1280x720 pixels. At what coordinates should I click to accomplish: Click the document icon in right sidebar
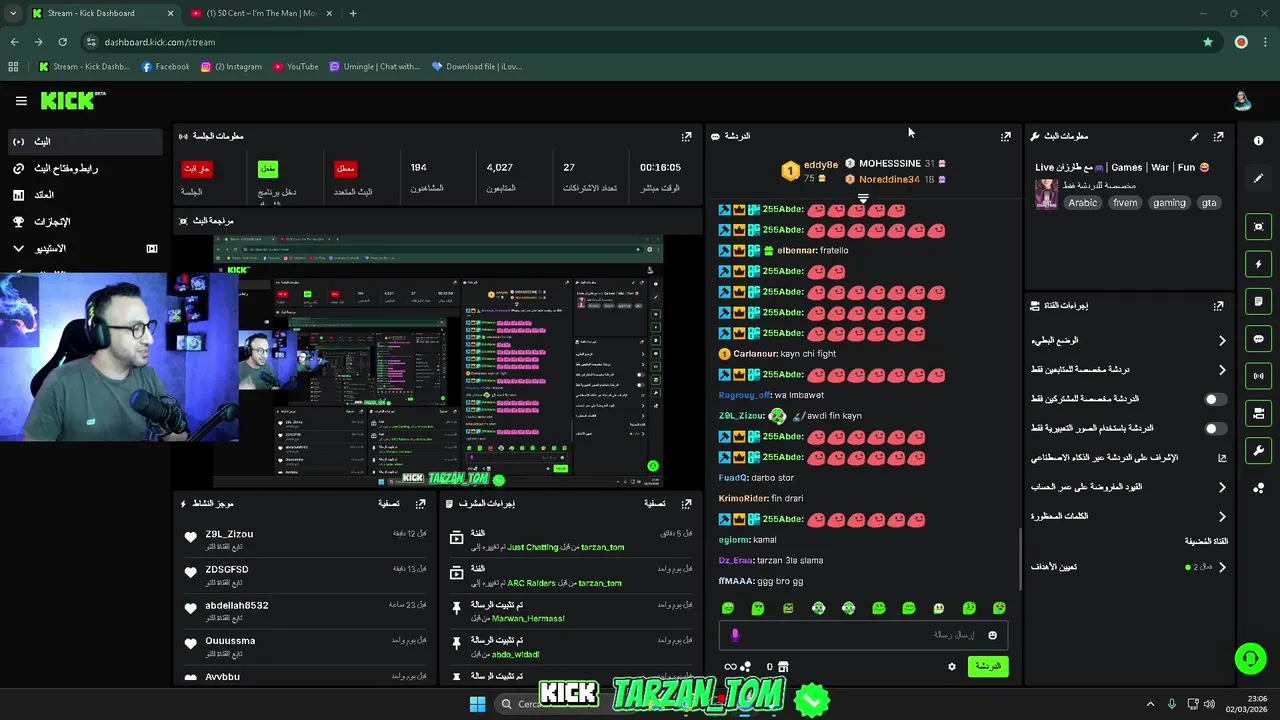1259,301
